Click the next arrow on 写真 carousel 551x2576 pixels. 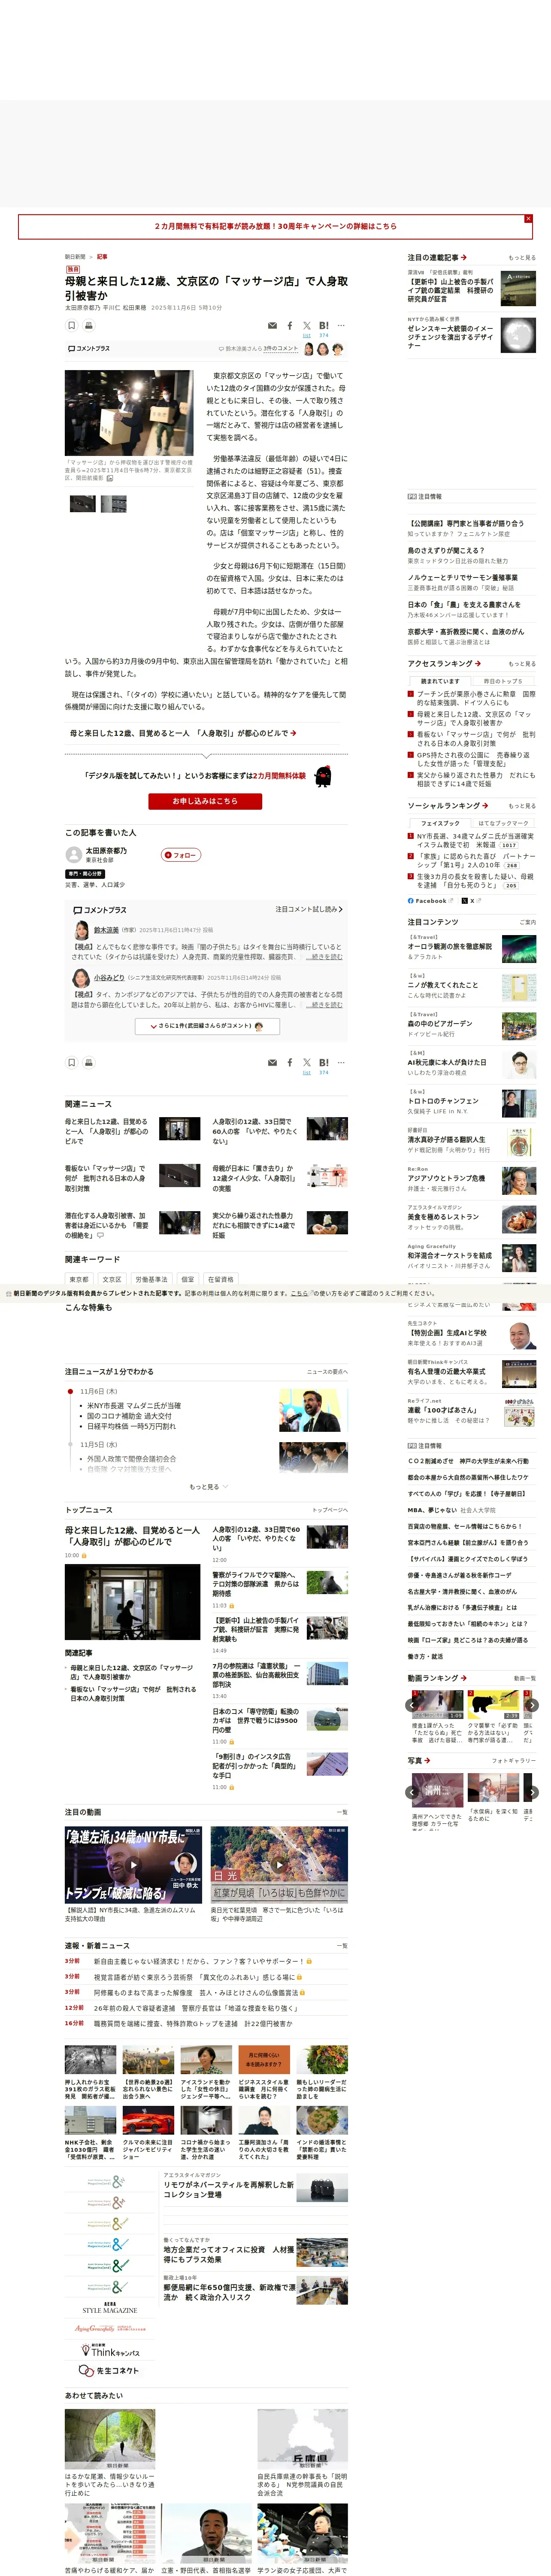pyautogui.click(x=532, y=1793)
